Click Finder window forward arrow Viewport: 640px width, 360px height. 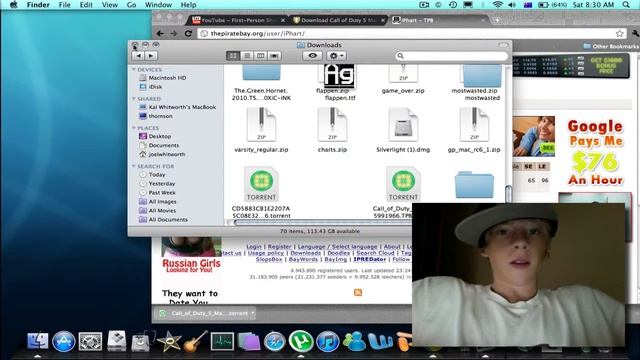point(151,56)
